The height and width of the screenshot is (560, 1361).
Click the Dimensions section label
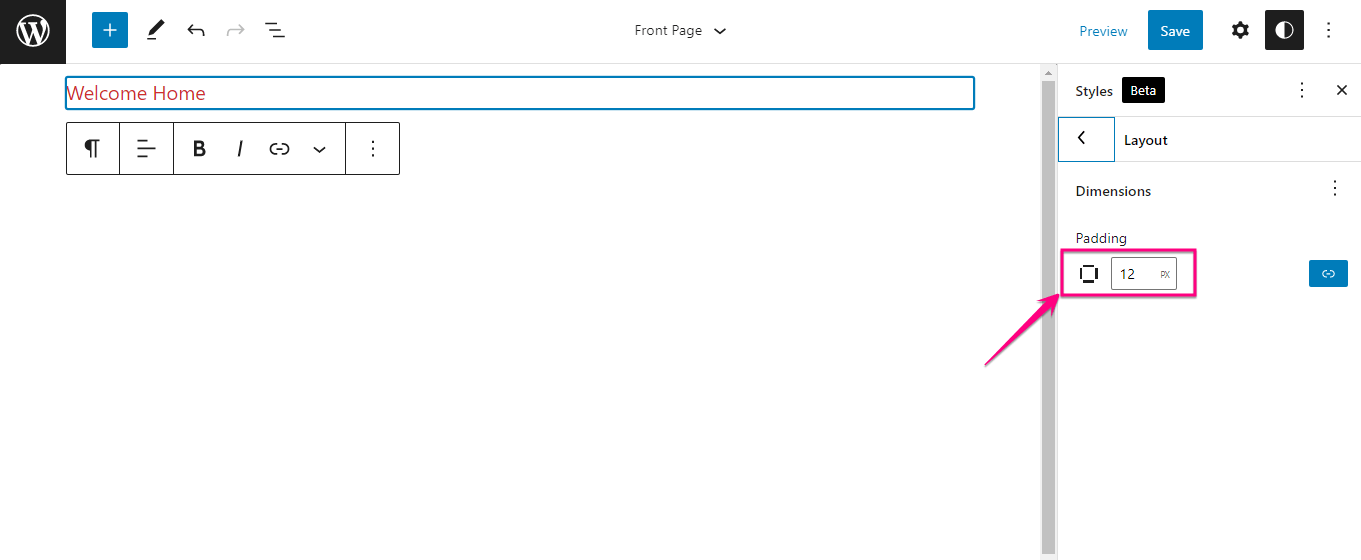coord(1113,191)
